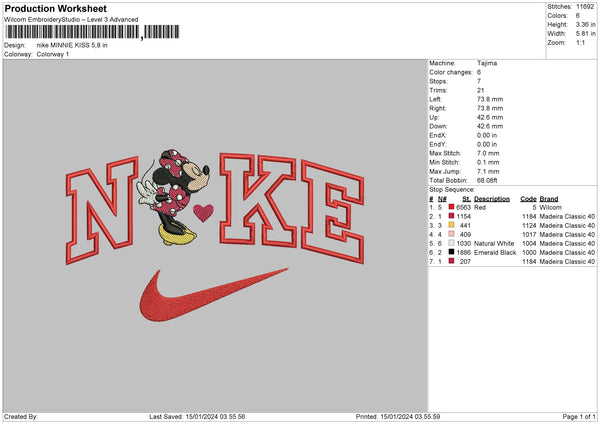600x424 pixels.
Task: Click the red swoosh in the design
Action: pyautogui.click(x=214, y=295)
